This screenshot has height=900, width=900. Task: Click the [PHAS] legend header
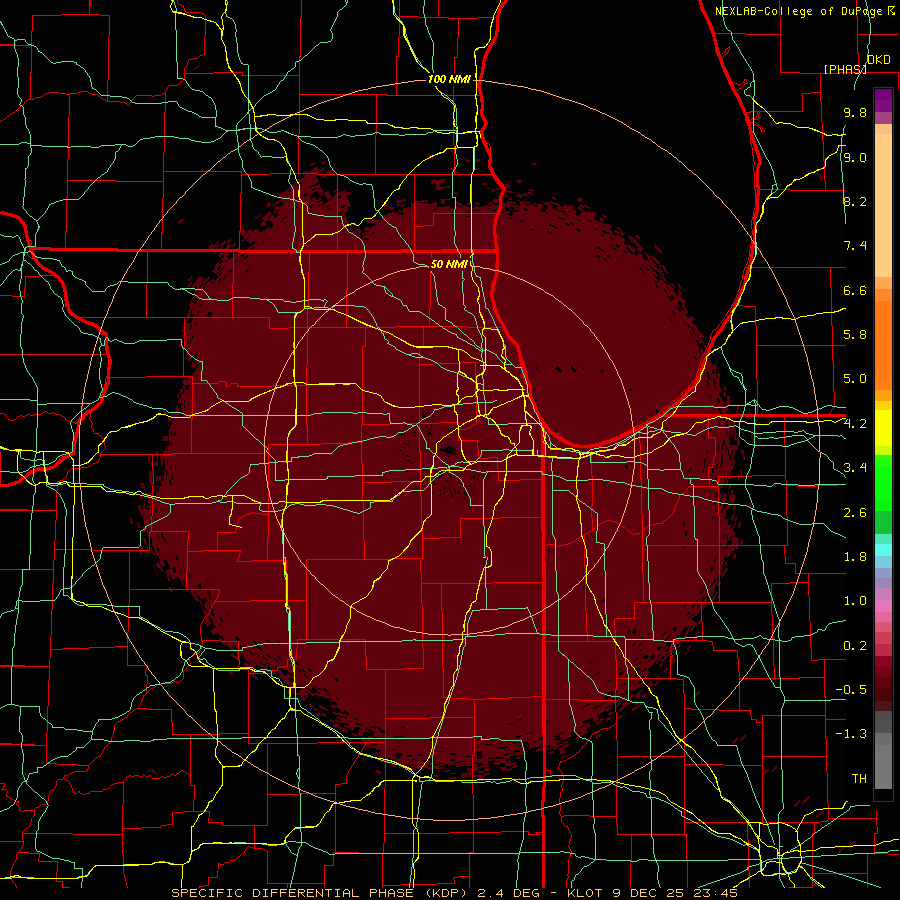click(845, 69)
